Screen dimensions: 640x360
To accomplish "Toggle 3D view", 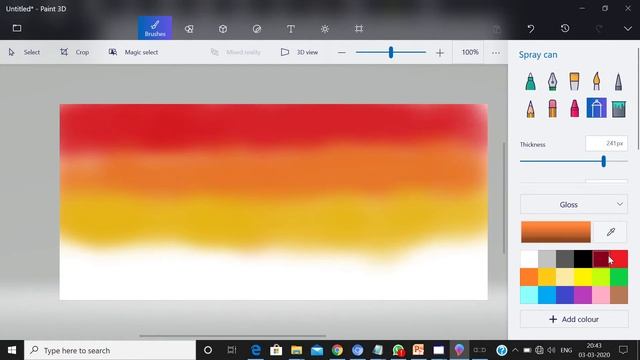I will pos(299,52).
